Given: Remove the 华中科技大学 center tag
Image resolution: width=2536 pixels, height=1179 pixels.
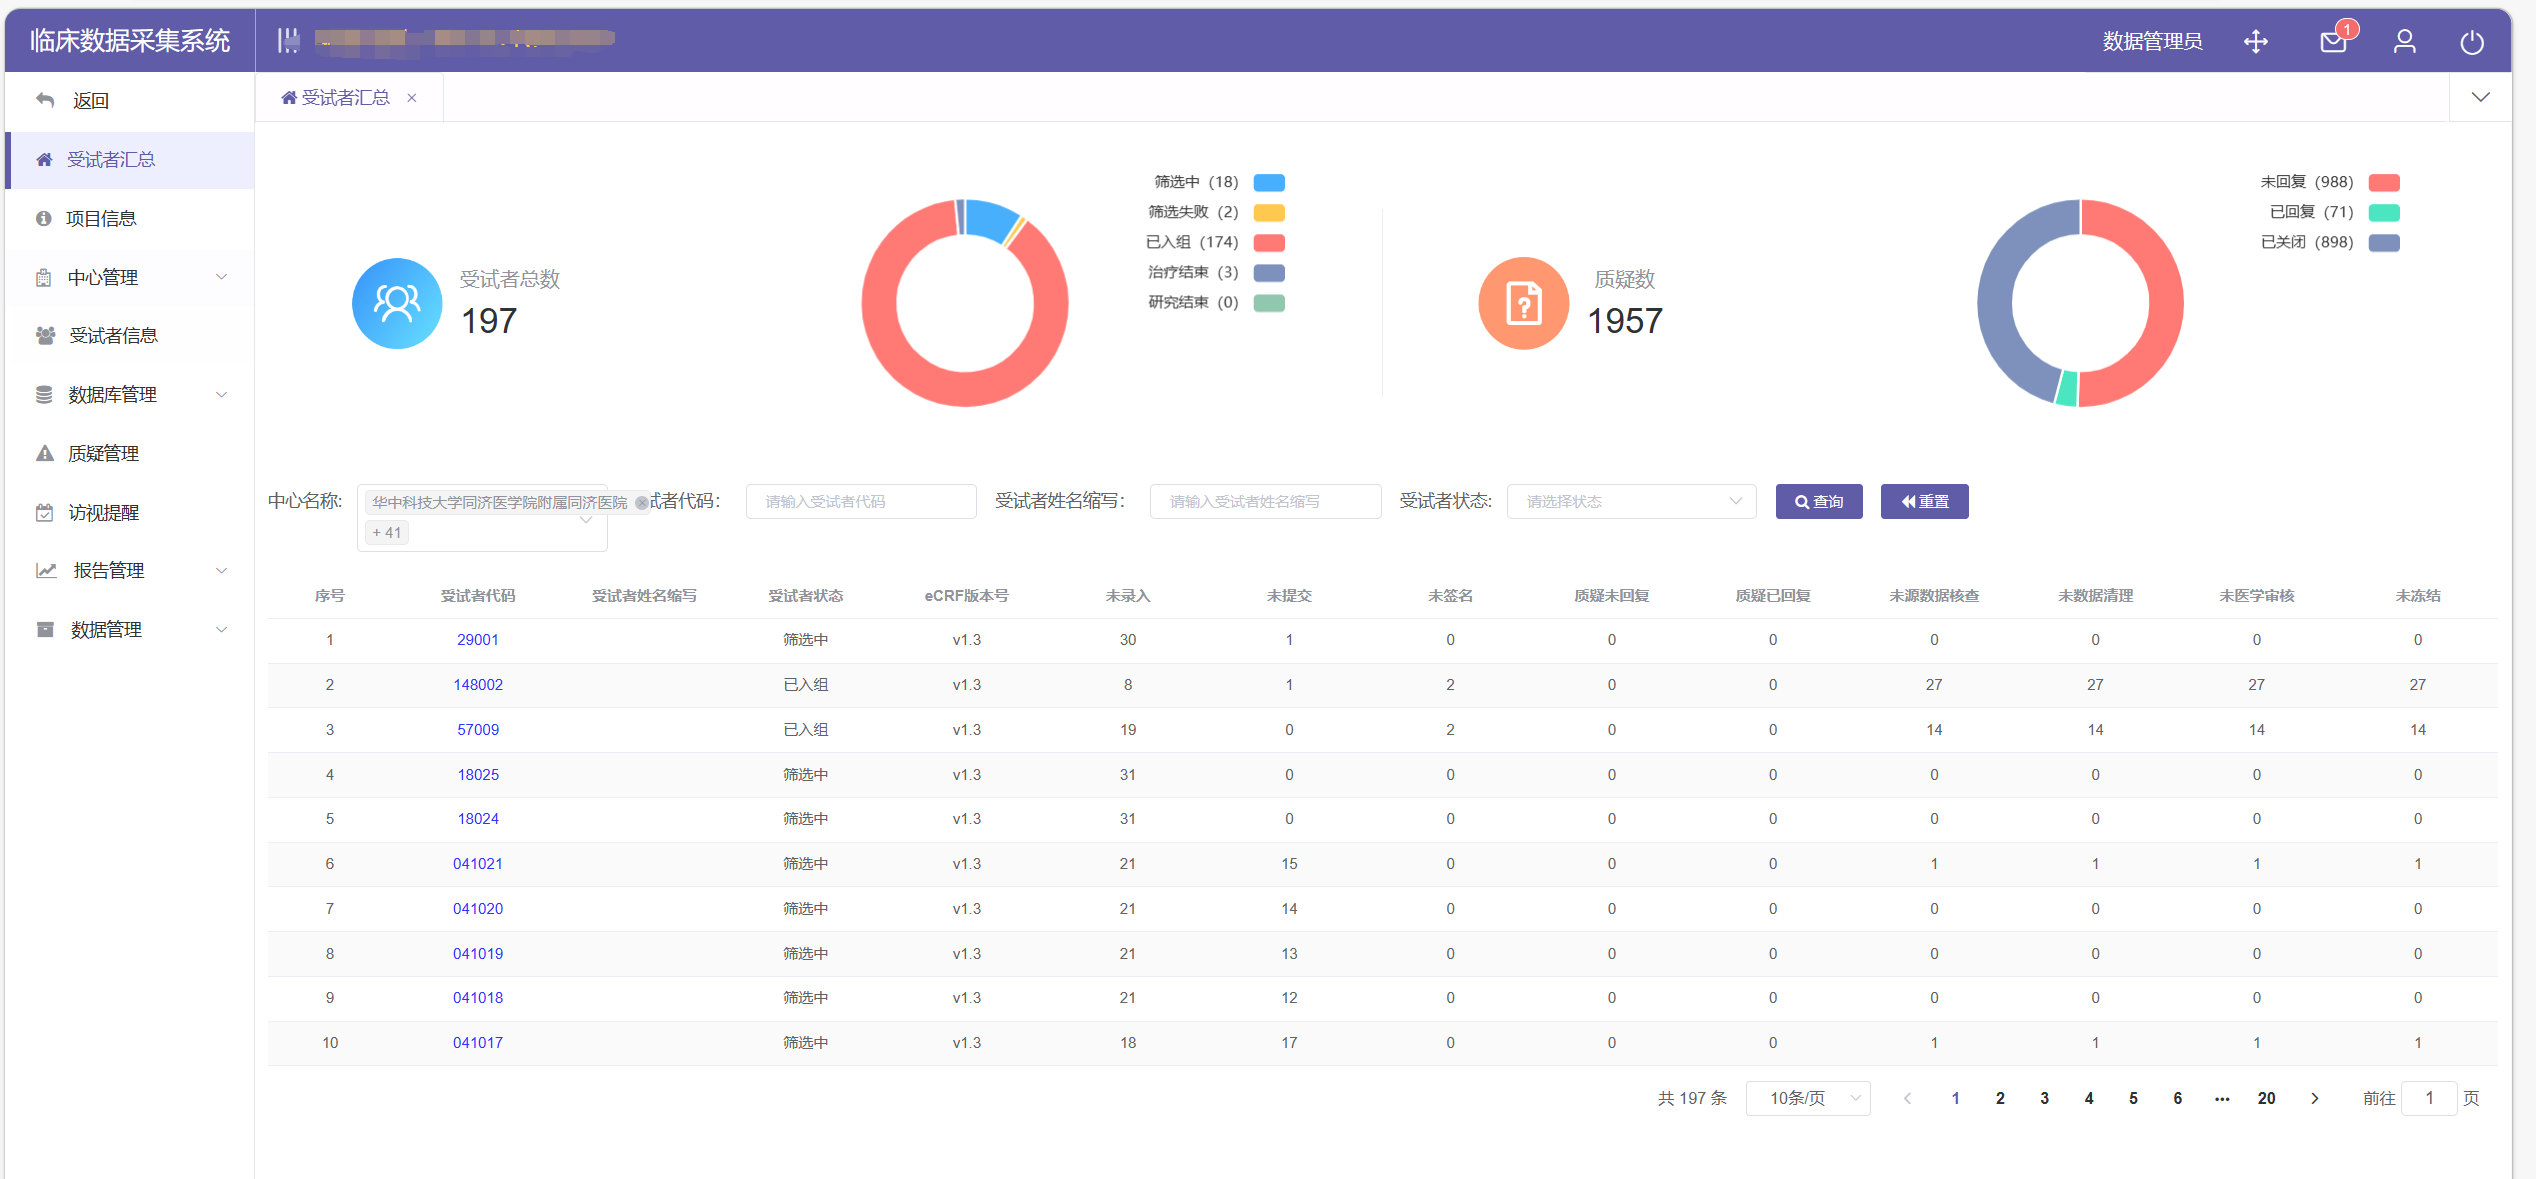Looking at the screenshot, I should (641, 503).
